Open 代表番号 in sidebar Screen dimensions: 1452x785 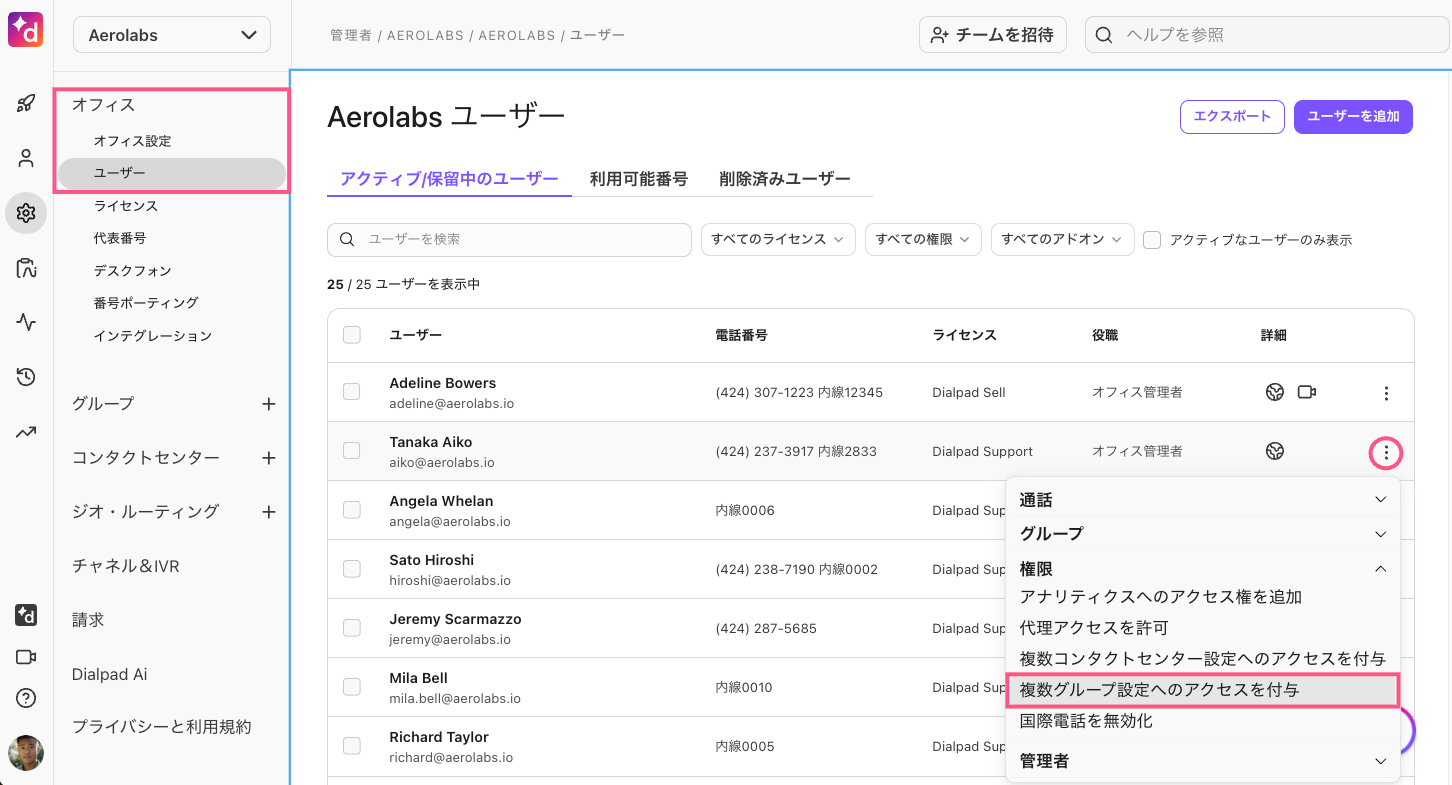tap(120, 238)
